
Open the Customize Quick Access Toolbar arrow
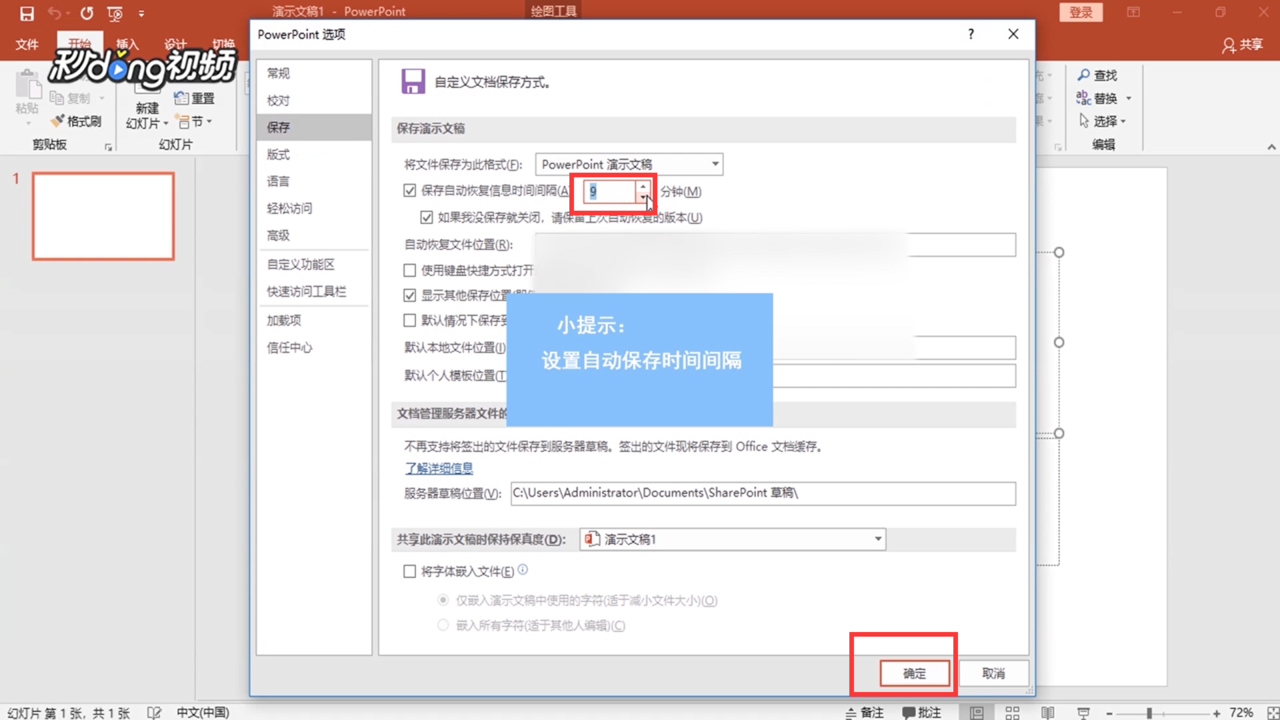tap(141, 14)
